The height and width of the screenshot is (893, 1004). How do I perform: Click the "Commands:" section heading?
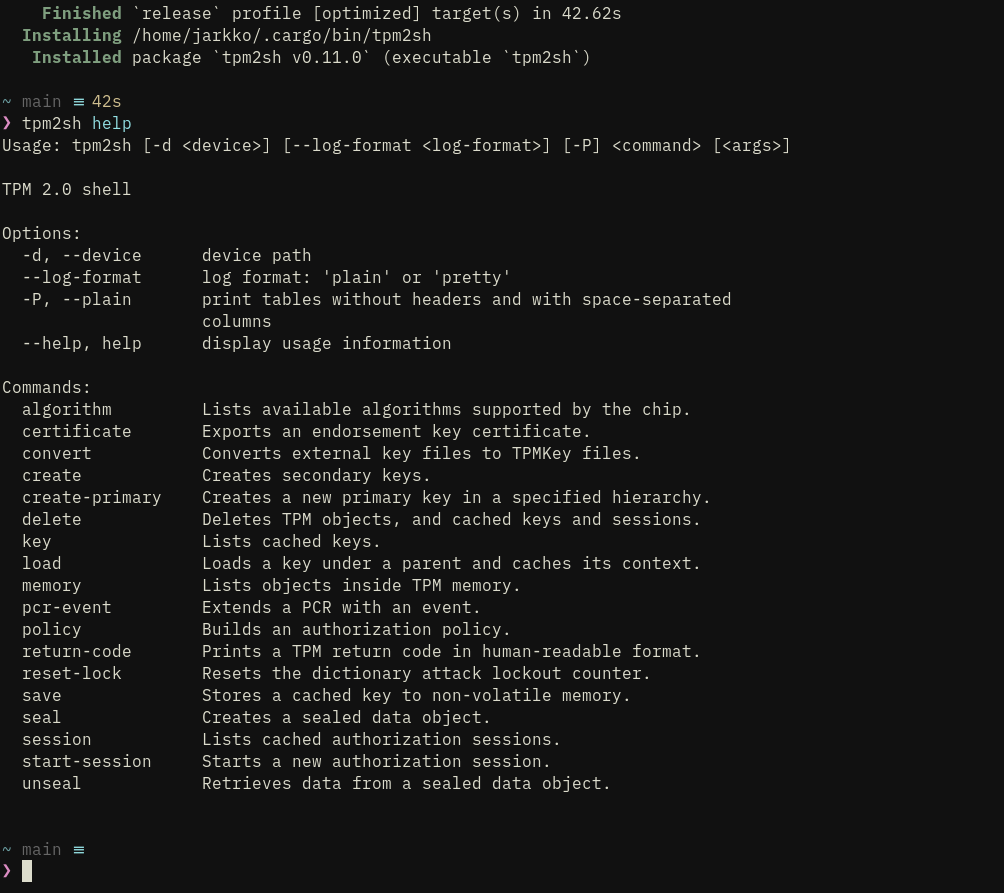coord(46,387)
